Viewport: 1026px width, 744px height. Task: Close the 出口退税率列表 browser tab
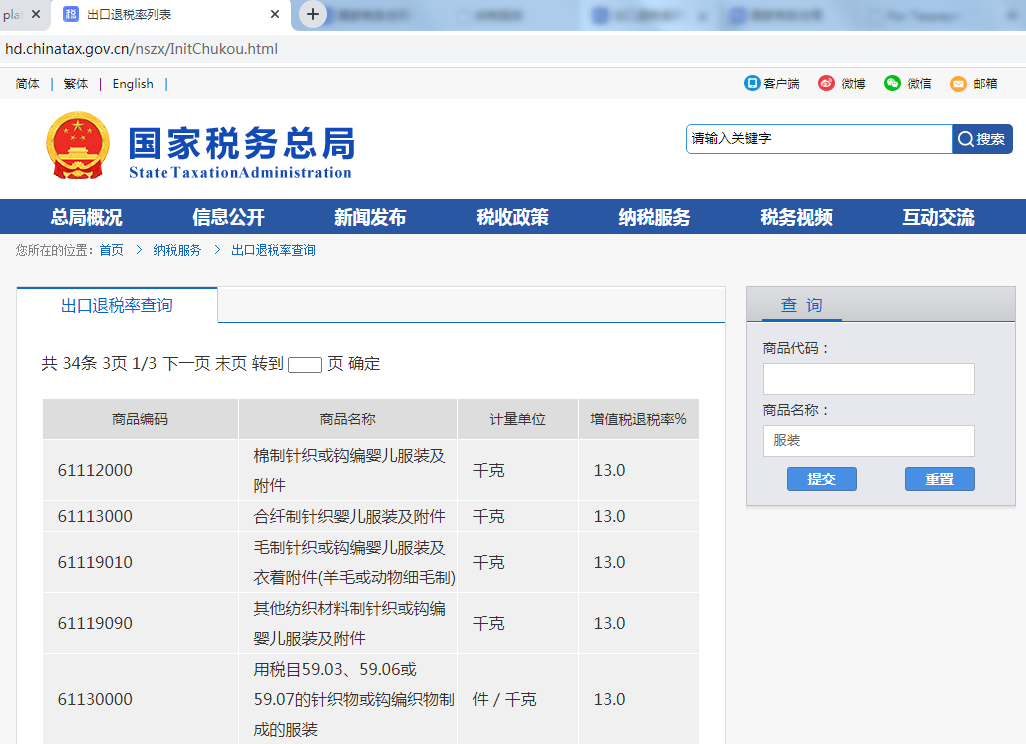[275, 14]
